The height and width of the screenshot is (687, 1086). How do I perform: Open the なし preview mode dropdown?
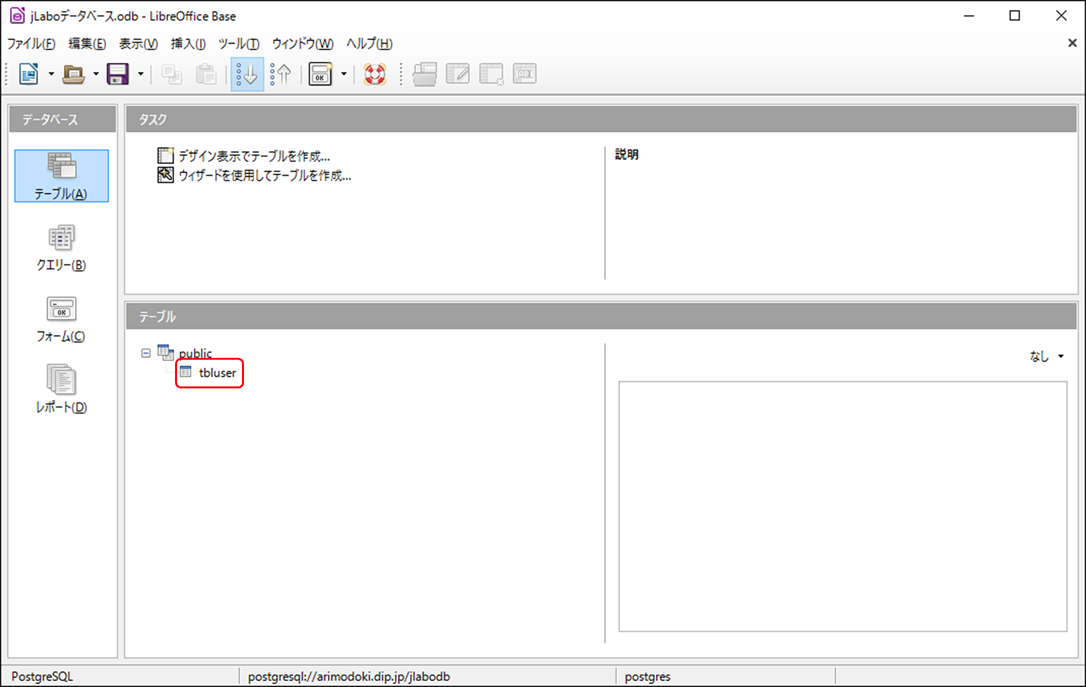point(1047,356)
